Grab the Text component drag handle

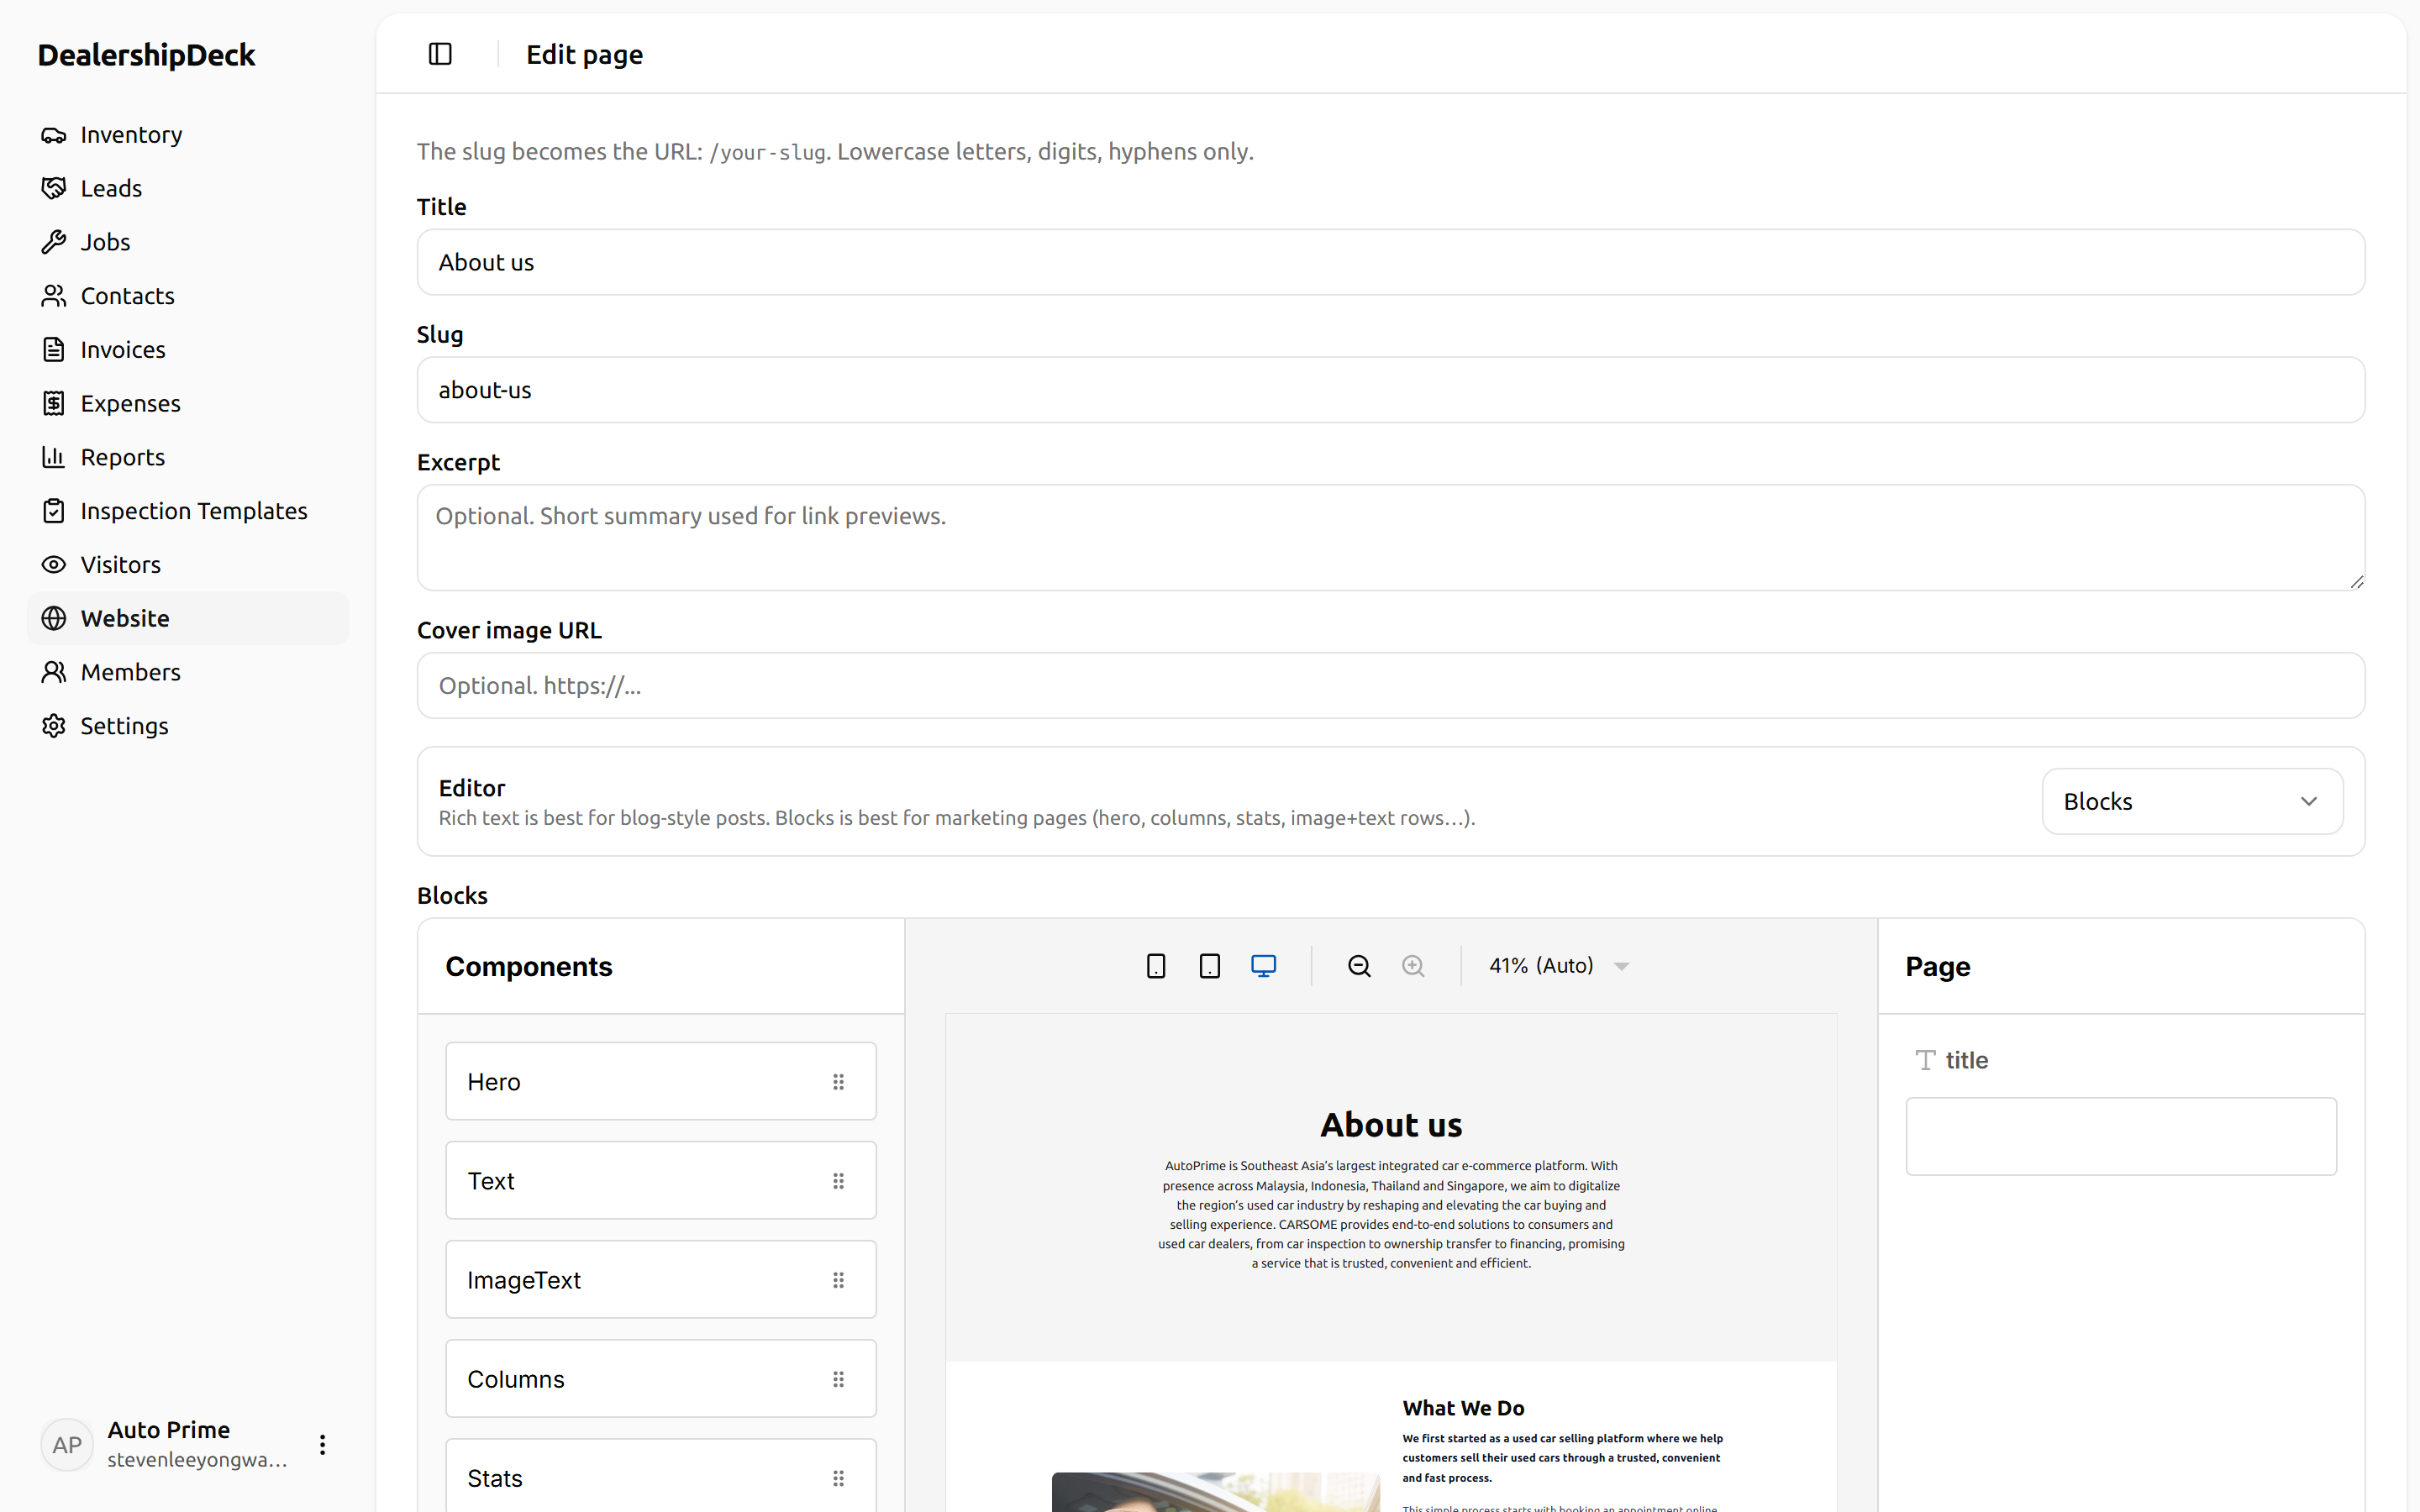coord(839,1181)
